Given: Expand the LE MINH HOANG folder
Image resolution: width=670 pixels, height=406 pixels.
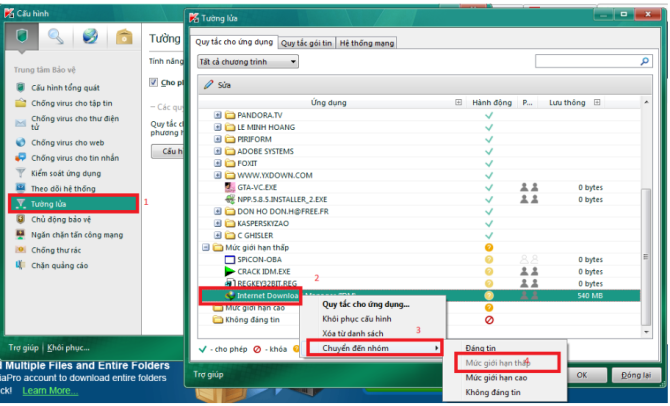Looking at the screenshot, I should point(217,127).
